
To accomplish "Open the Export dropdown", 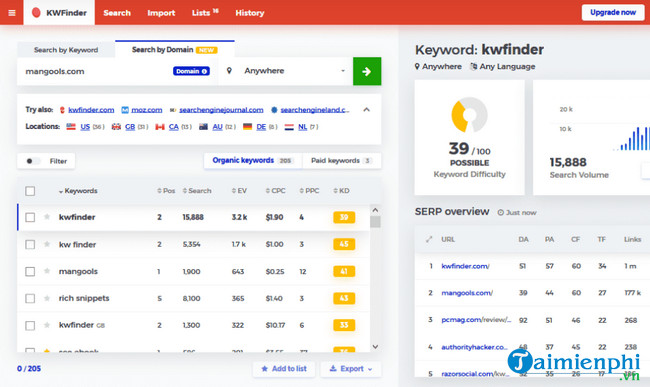I will pos(351,369).
